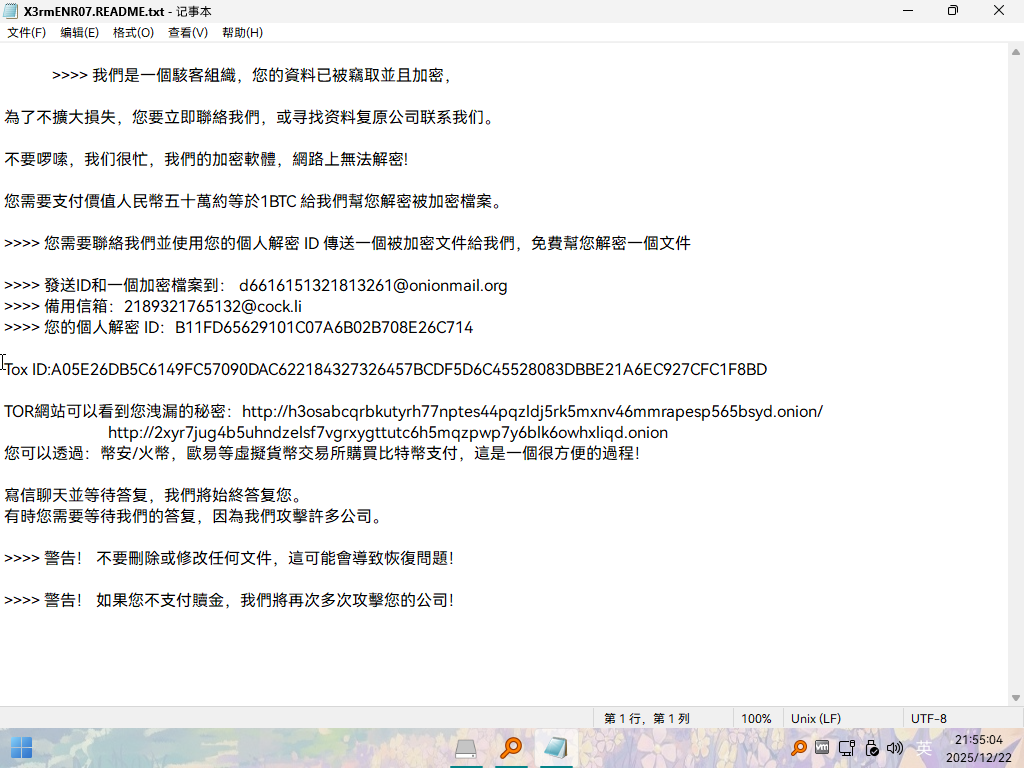Screen dimensions: 1024x768
Task: Select the Notepad taskbar icon
Action: click(x=555, y=748)
